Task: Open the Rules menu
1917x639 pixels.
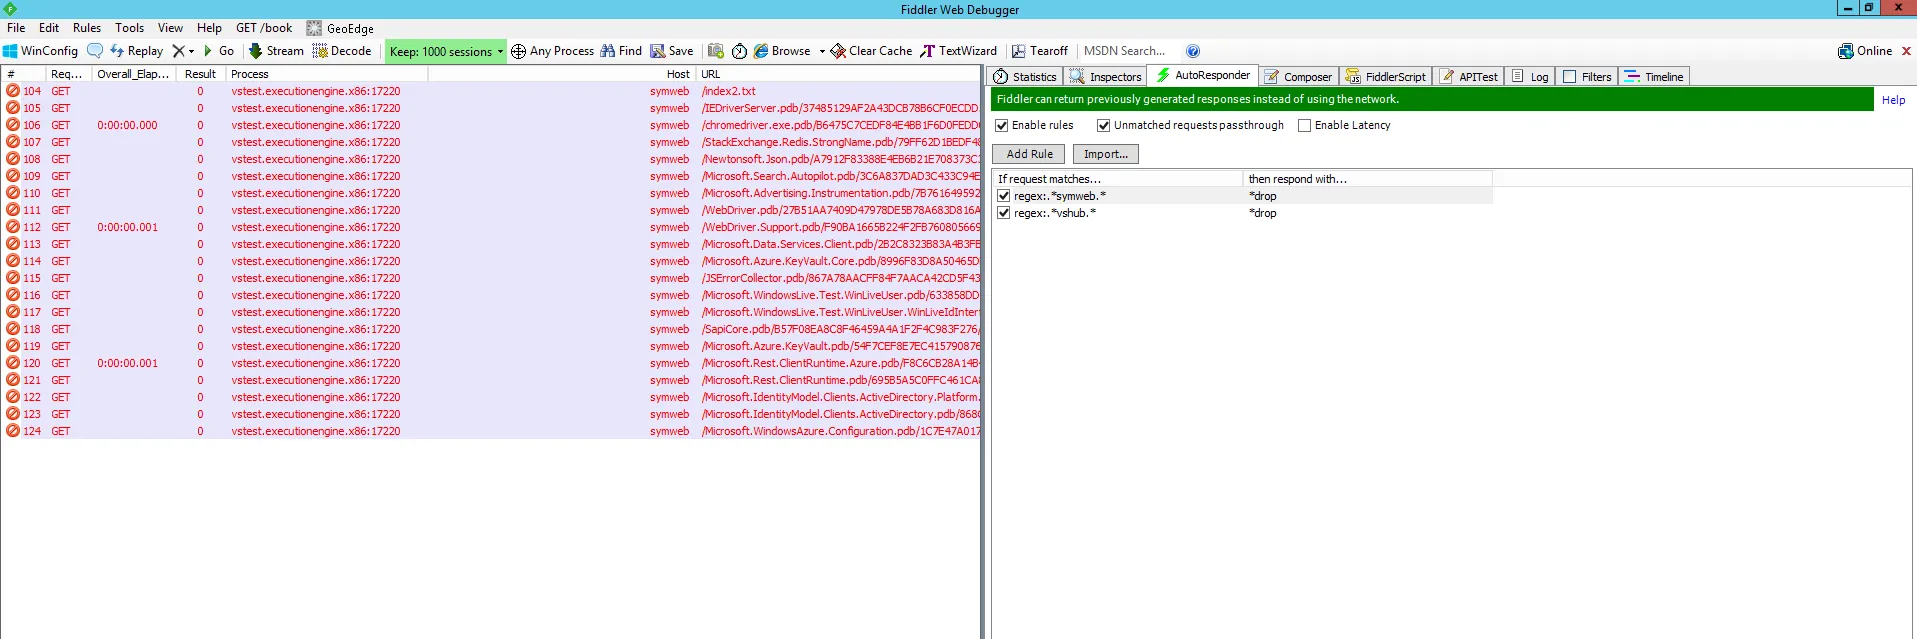Action: click(x=87, y=28)
